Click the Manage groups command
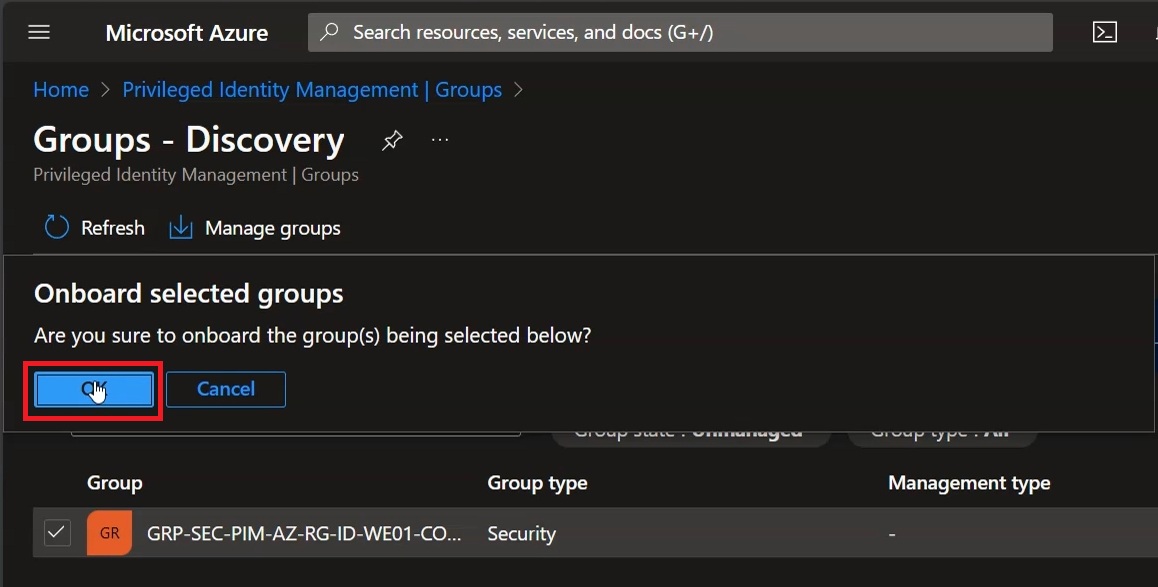The image size is (1158, 587). (x=255, y=228)
